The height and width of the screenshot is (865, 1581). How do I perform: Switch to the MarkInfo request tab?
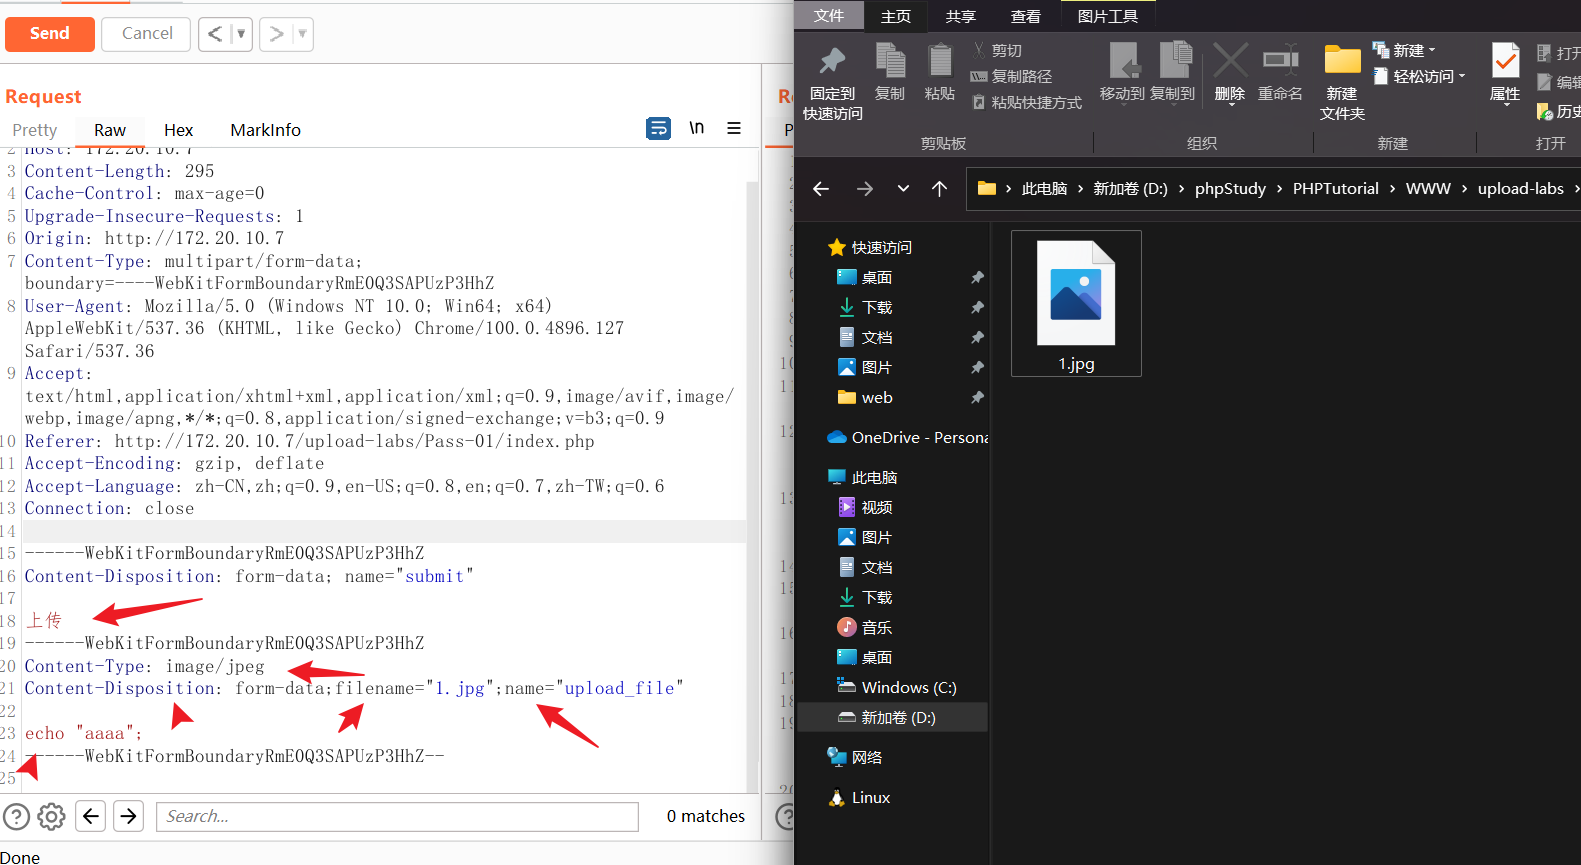click(x=265, y=130)
